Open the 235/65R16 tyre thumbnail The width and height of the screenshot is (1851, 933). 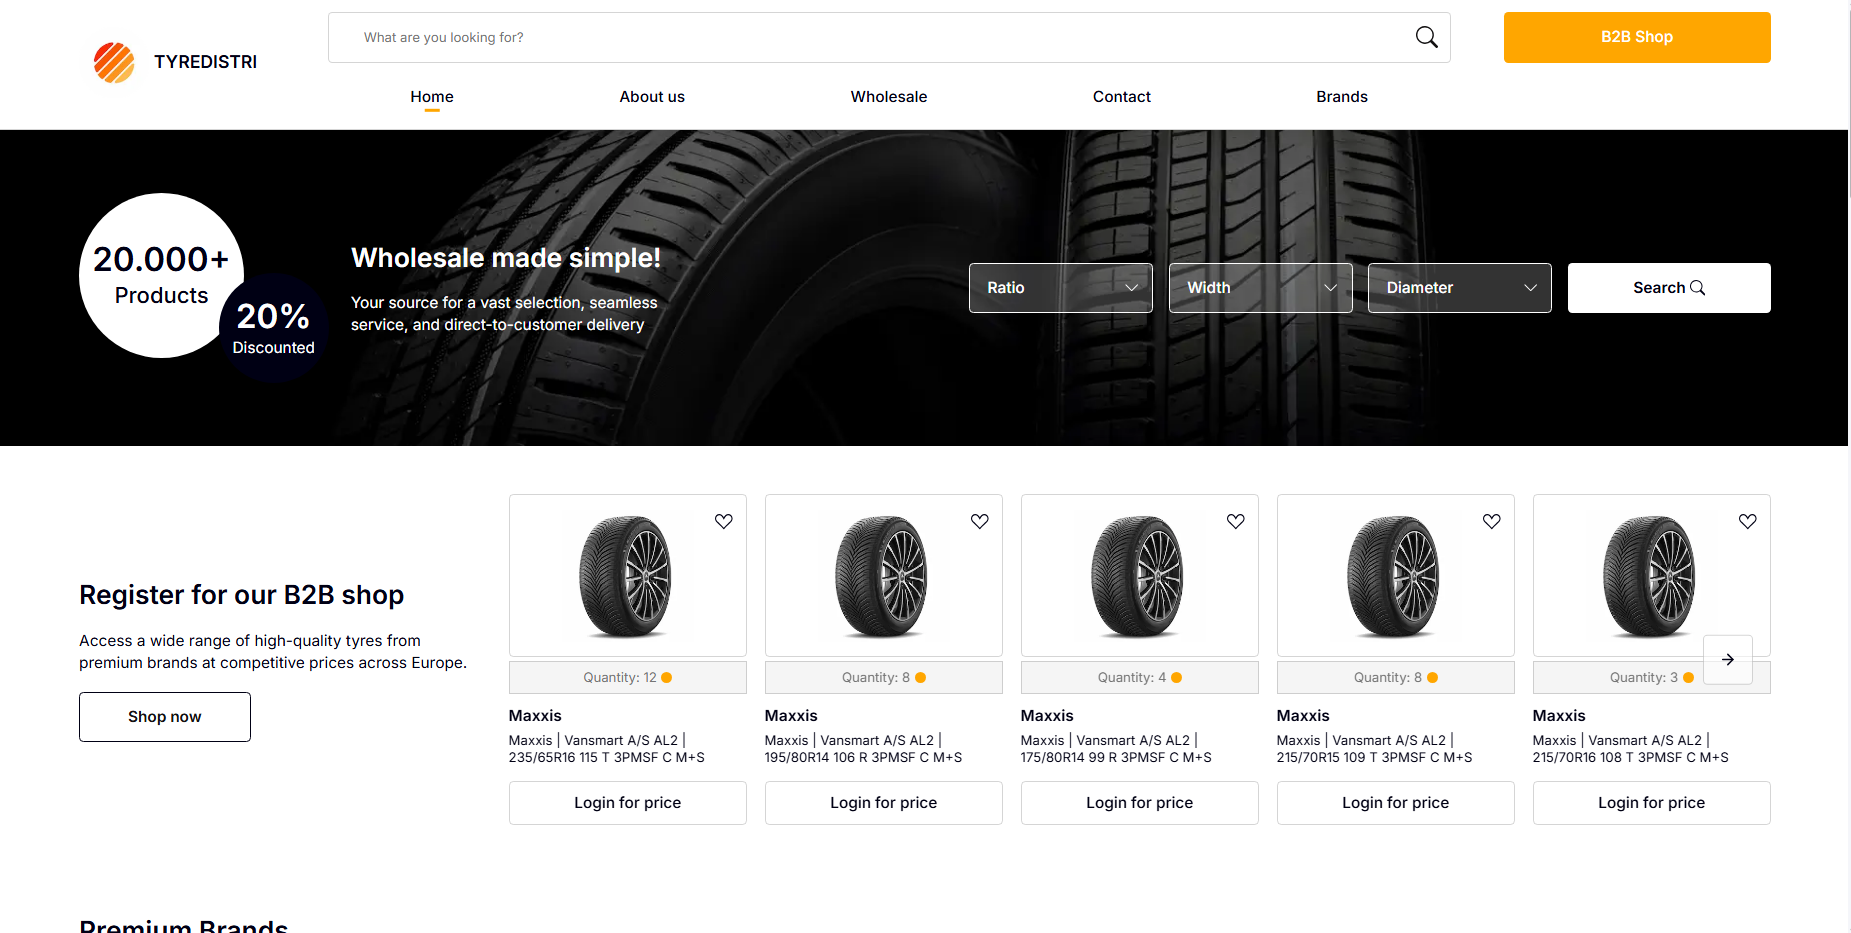626,576
